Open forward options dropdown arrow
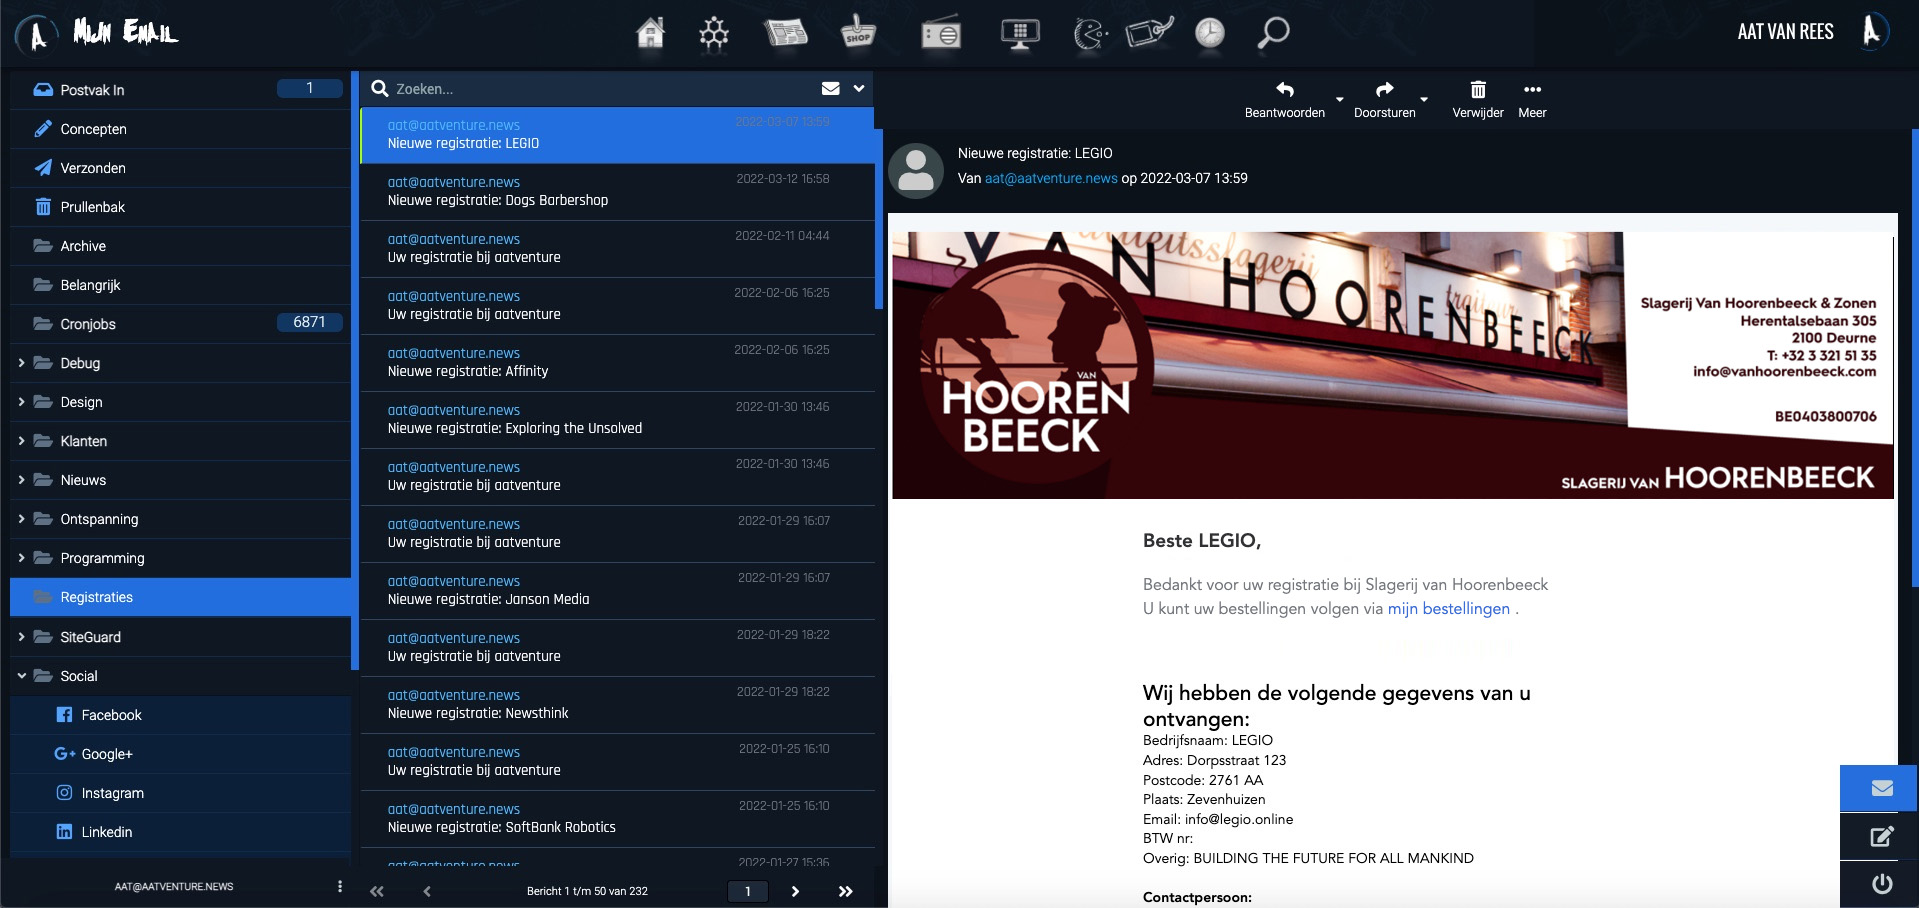1919x908 pixels. [x=1424, y=99]
